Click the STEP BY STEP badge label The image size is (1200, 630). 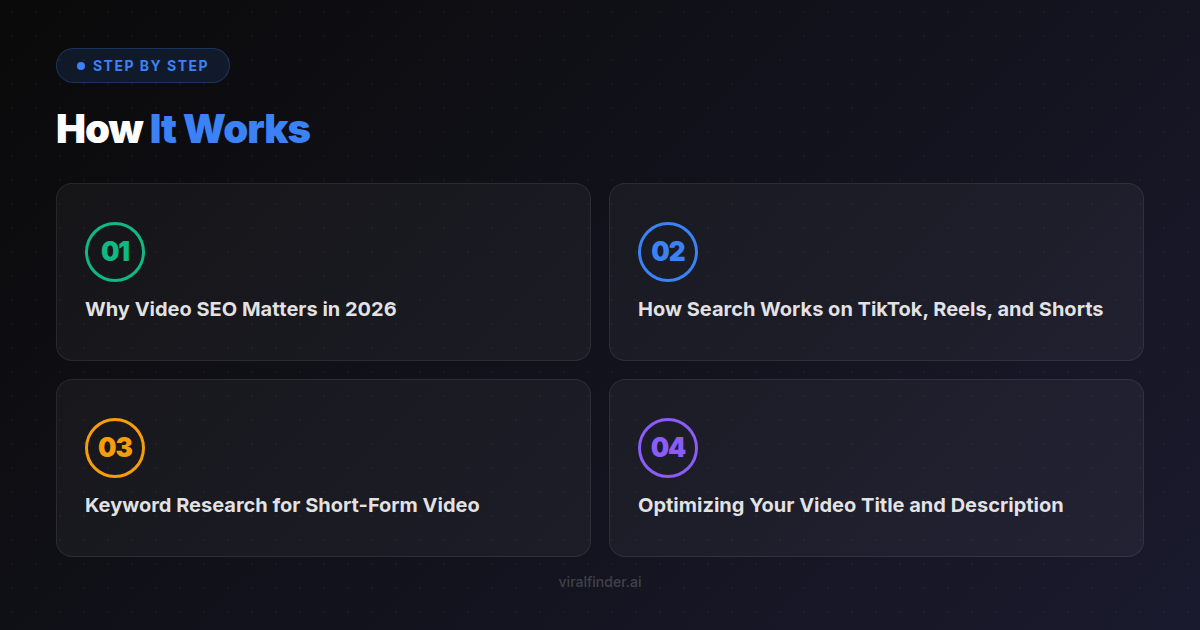150,66
